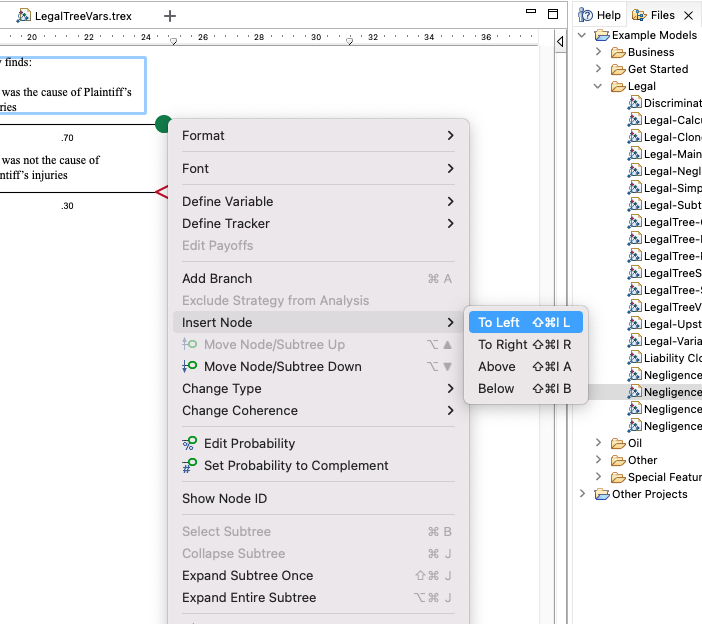This screenshot has height=624, width=702.
Task: Click the Special Features folder icon
Action: pyautogui.click(x=618, y=477)
